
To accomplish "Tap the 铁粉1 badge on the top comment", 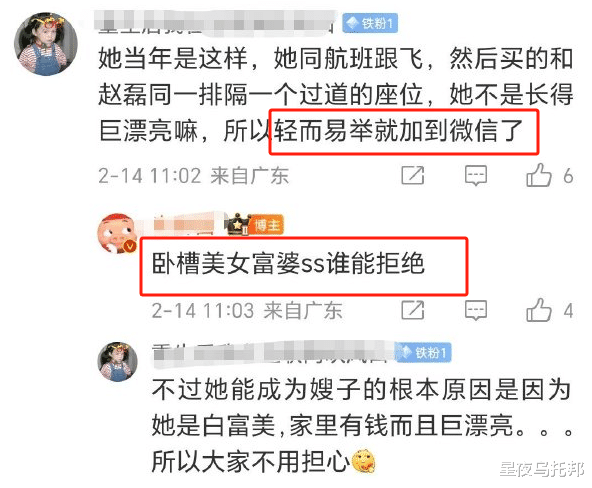I will coord(370,24).
